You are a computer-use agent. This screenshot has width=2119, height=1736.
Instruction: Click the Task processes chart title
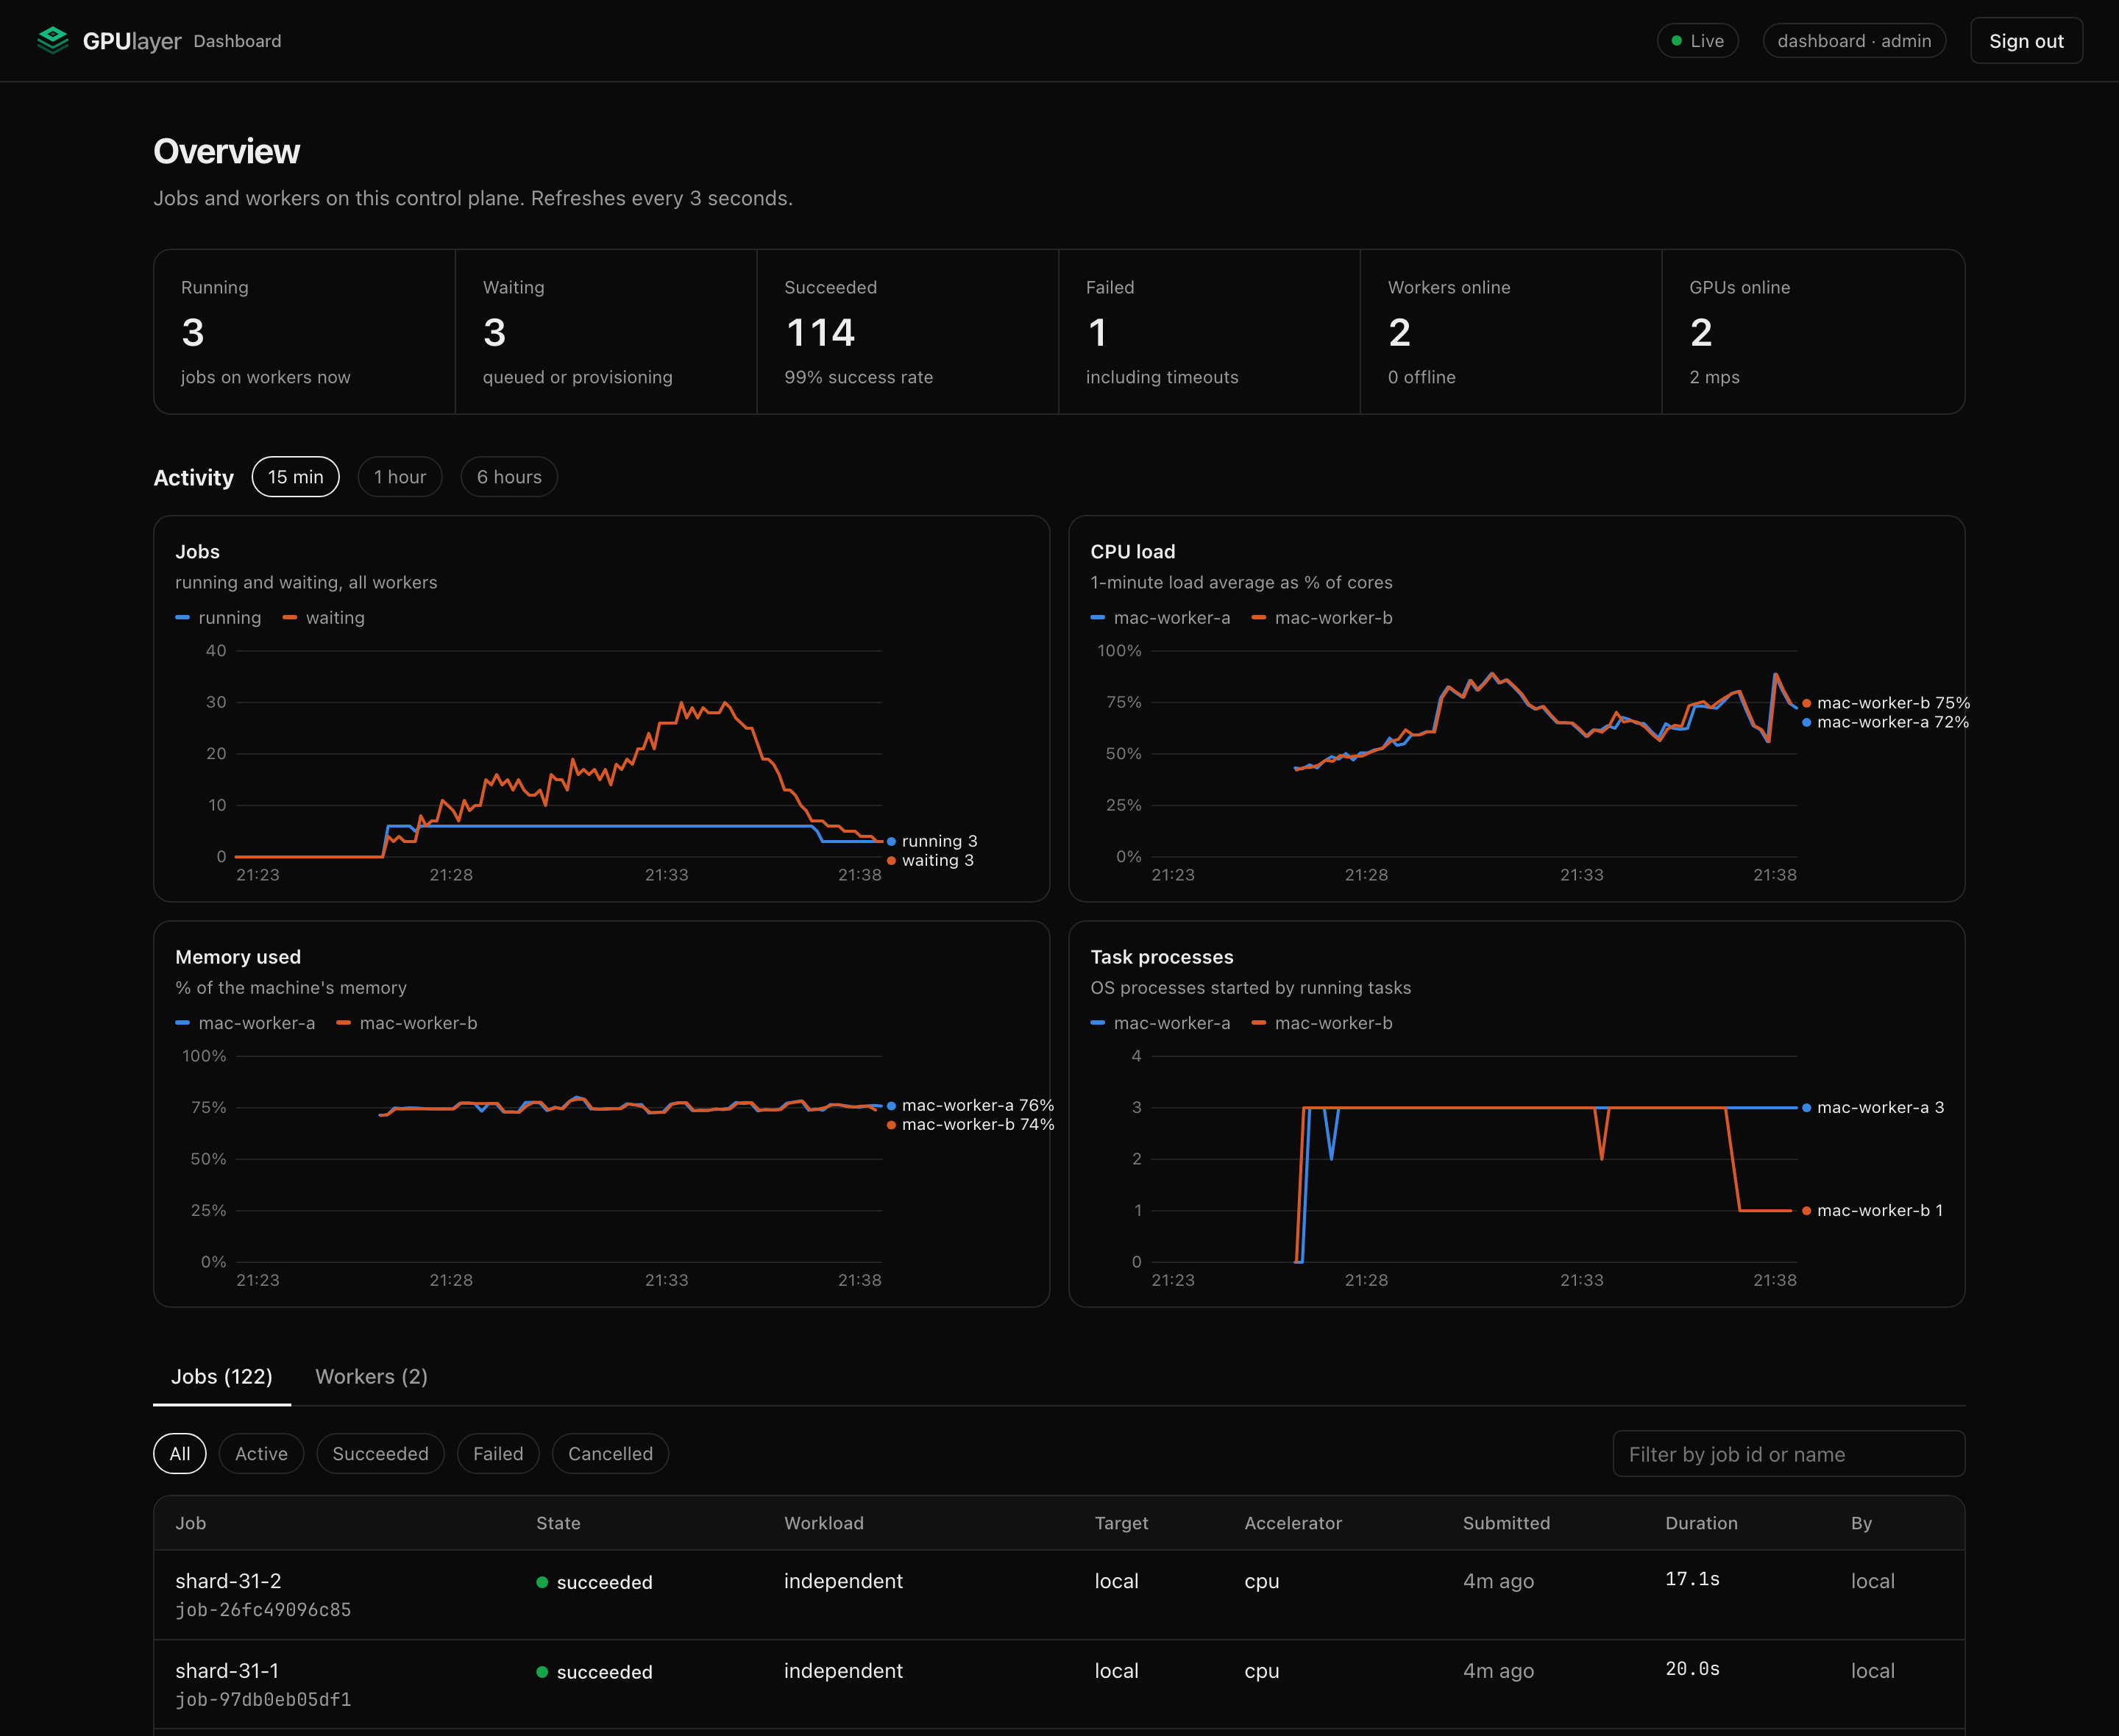[x=1162, y=957]
